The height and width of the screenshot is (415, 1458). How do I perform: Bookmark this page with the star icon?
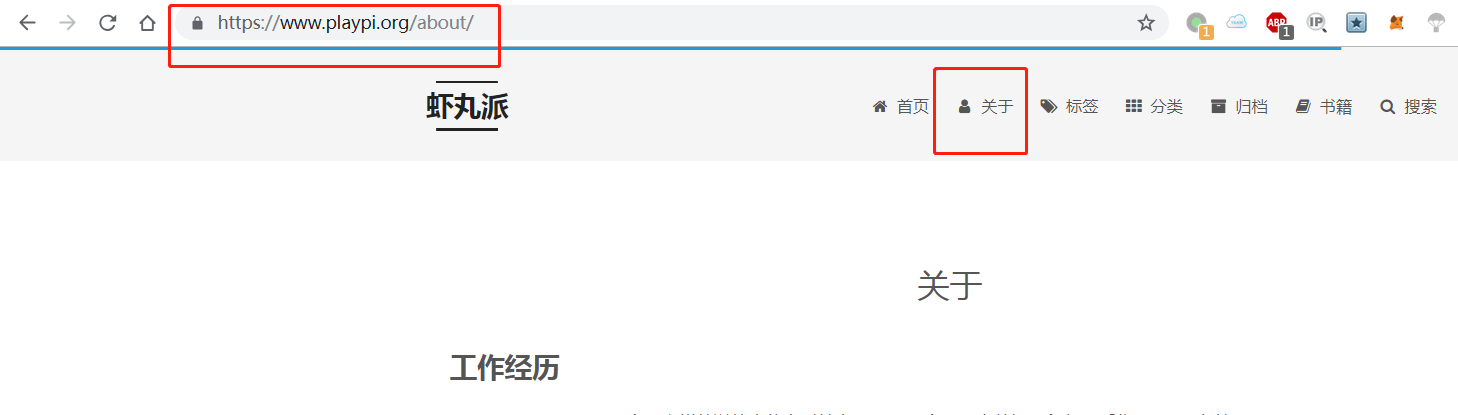click(1146, 23)
